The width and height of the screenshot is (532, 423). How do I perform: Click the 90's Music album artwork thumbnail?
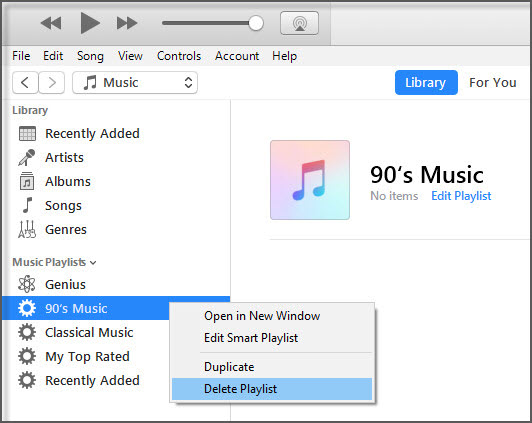tap(310, 180)
